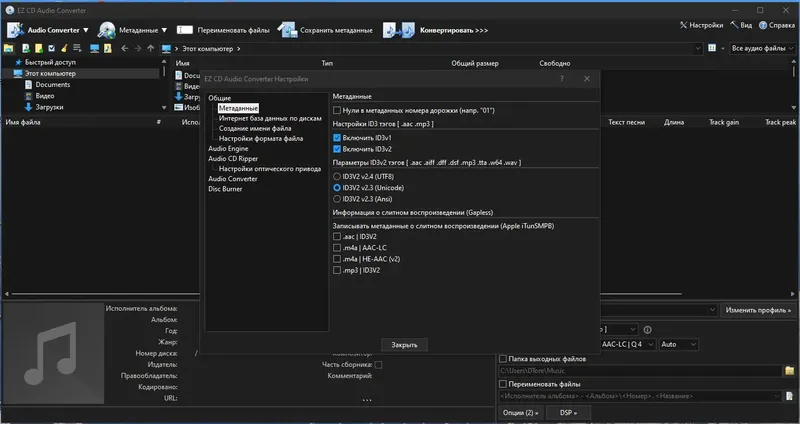The width and height of the screenshot is (800, 424).
Task: Select ID3V2 v2.3 (Unicode) radio button
Action: click(x=337, y=188)
